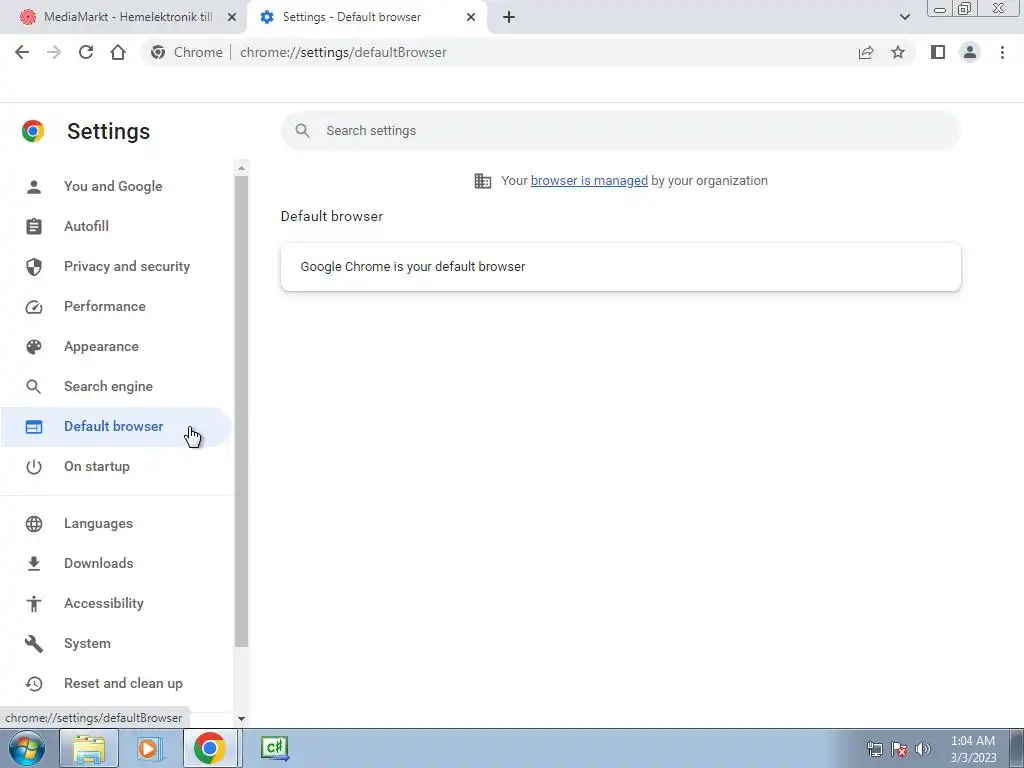This screenshot has width=1024, height=768.
Task: Click the Chrome taskbar icon
Action: (210, 748)
